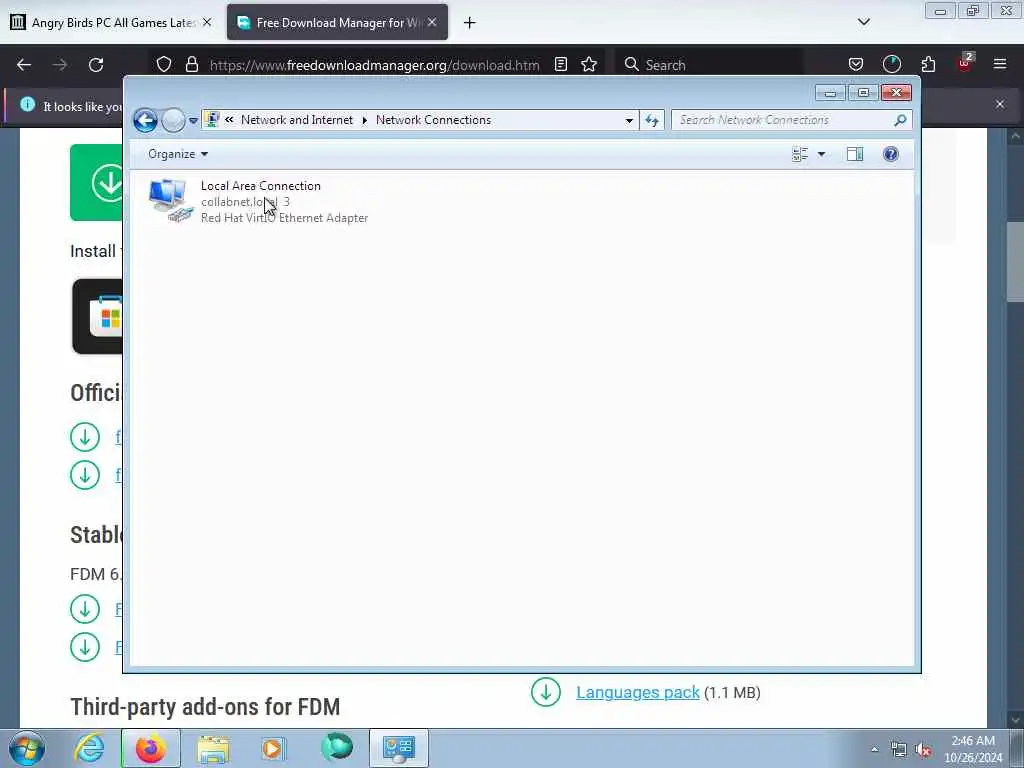The height and width of the screenshot is (768, 1024).
Task: Open green globe app in taskbar
Action: click(337, 748)
